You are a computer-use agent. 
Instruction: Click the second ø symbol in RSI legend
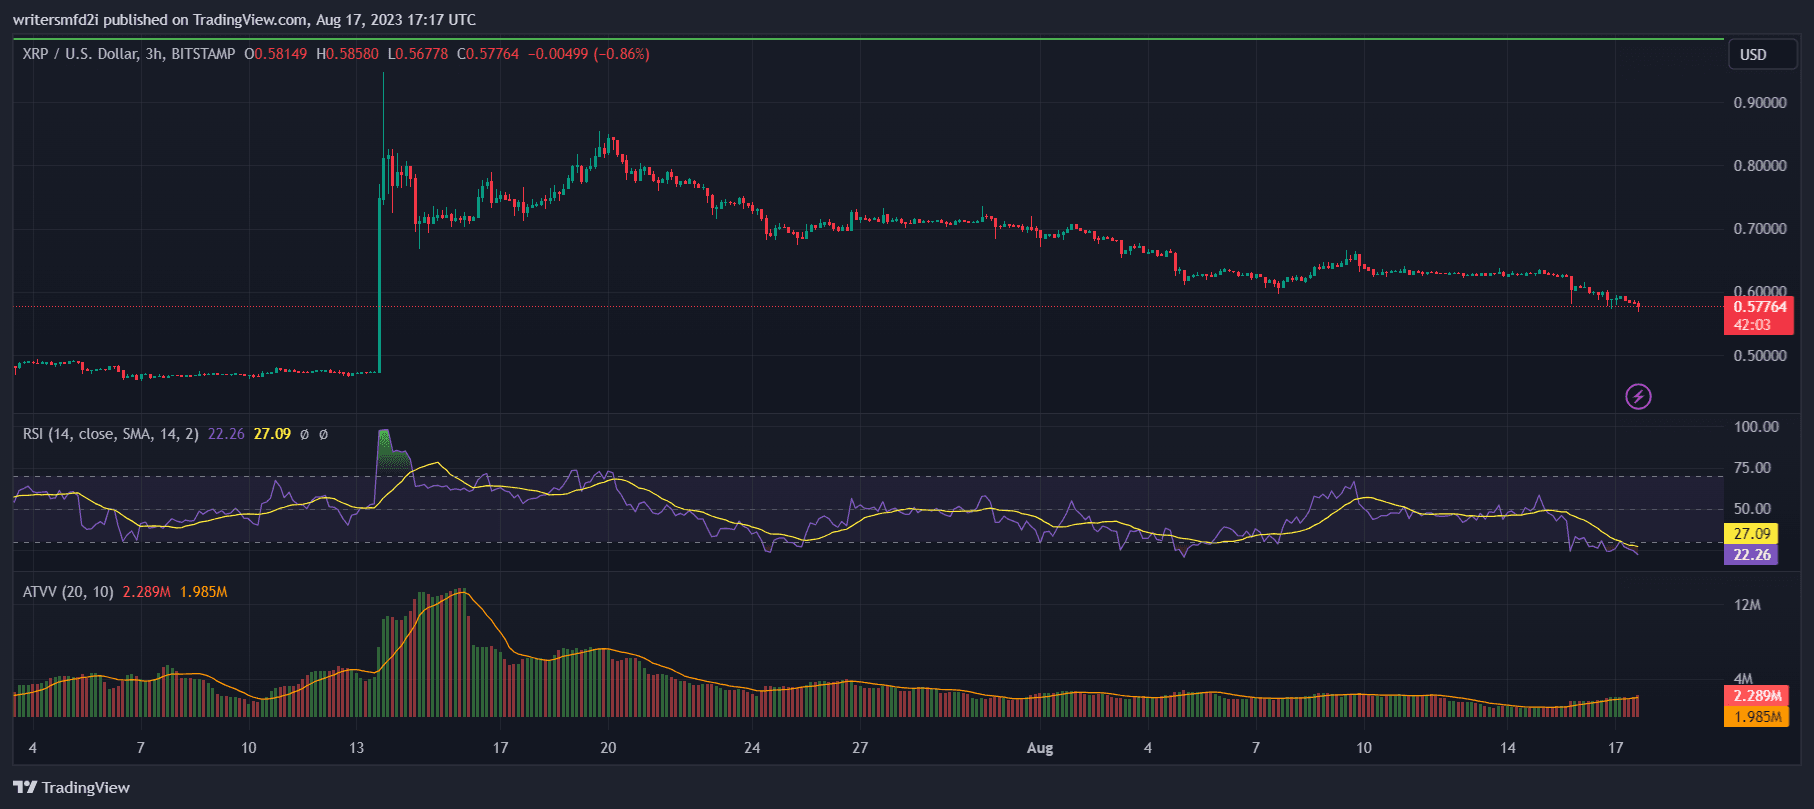pyautogui.click(x=323, y=434)
